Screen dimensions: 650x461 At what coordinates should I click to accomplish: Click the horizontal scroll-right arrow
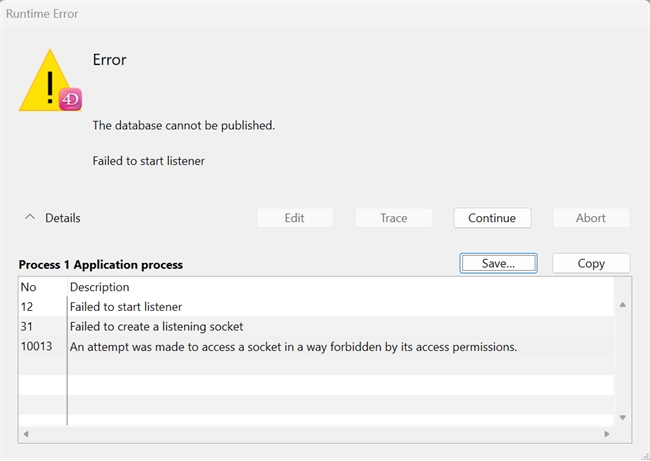tap(607, 434)
